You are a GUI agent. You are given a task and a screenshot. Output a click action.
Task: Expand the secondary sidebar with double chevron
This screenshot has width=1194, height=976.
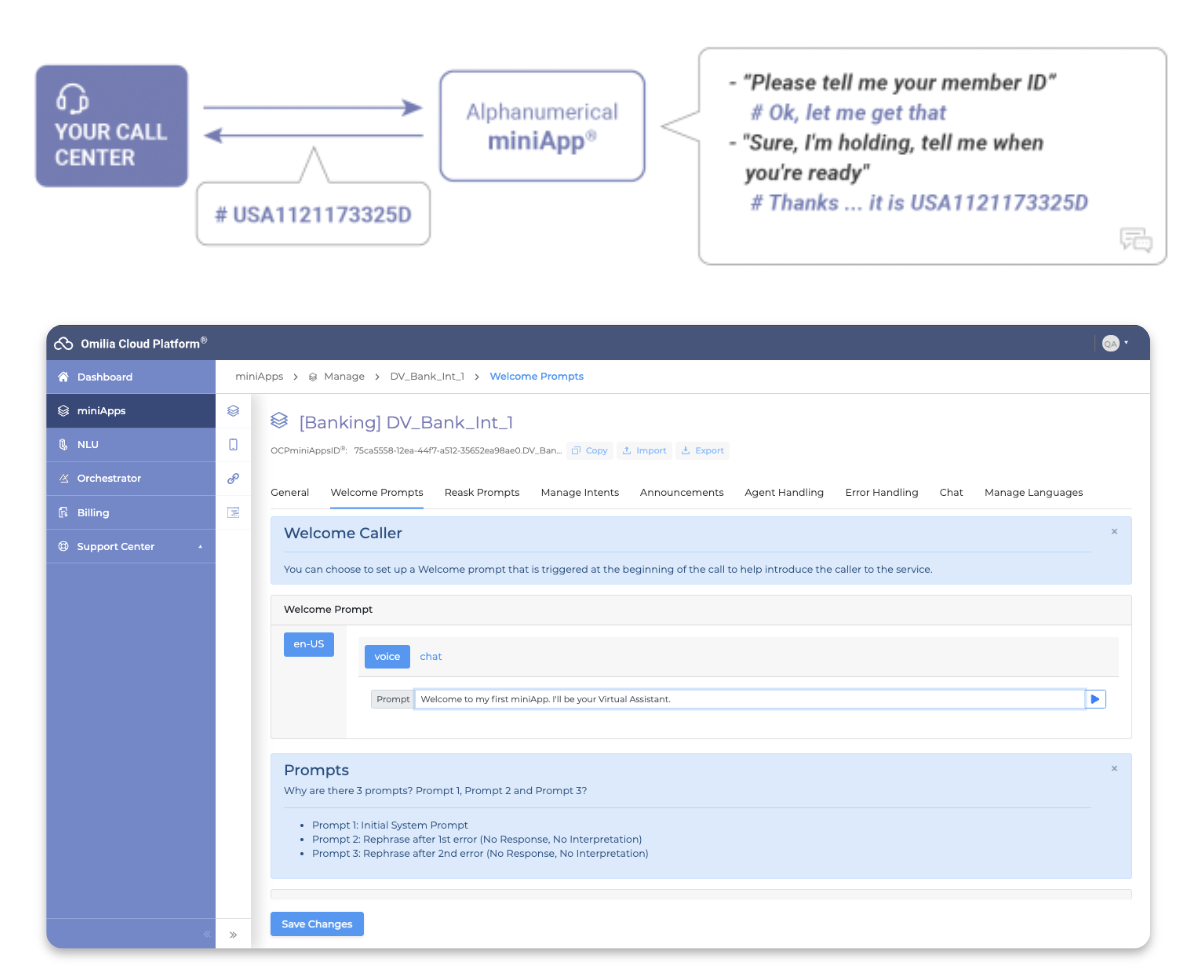click(233, 934)
